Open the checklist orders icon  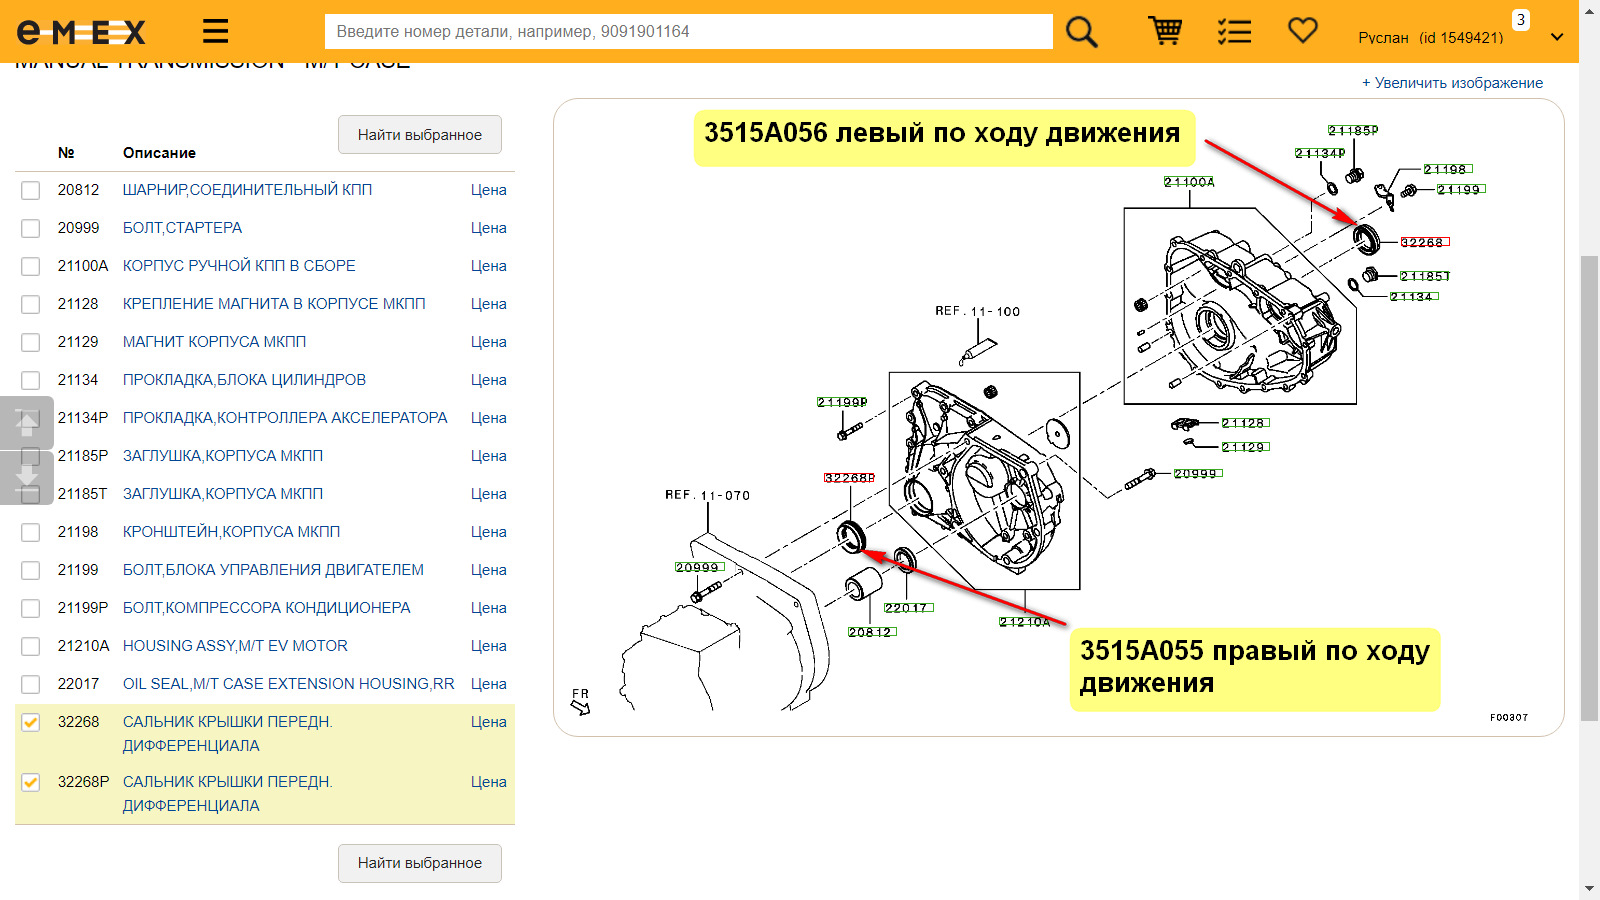(x=1234, y=32)
